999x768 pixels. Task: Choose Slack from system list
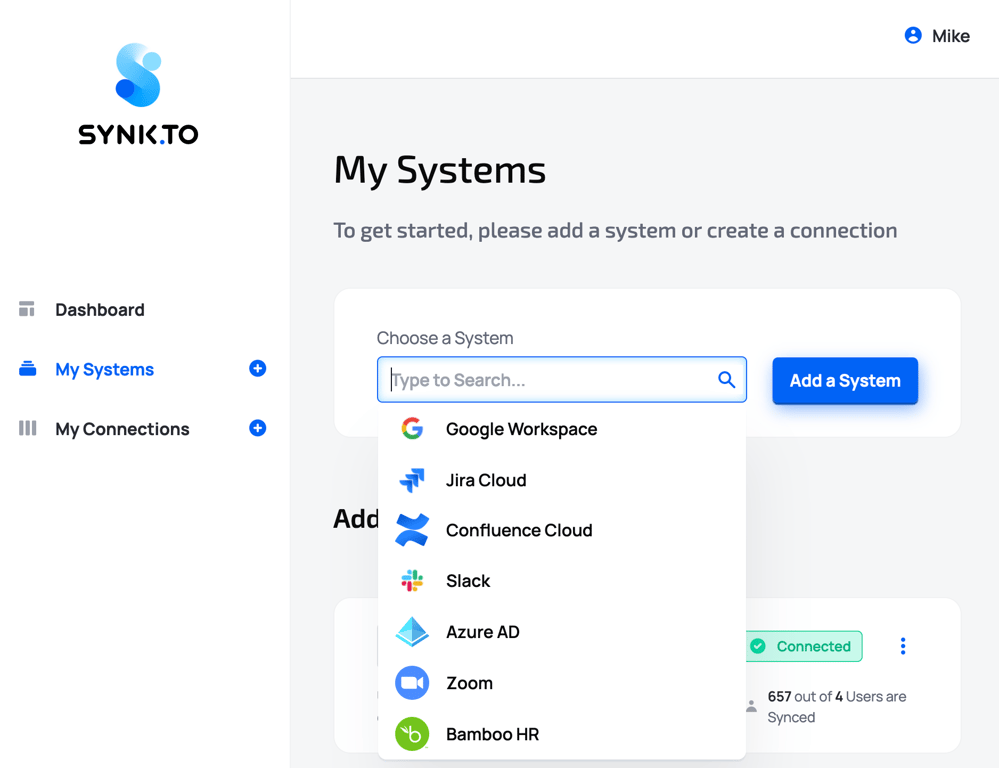point(561,581)
